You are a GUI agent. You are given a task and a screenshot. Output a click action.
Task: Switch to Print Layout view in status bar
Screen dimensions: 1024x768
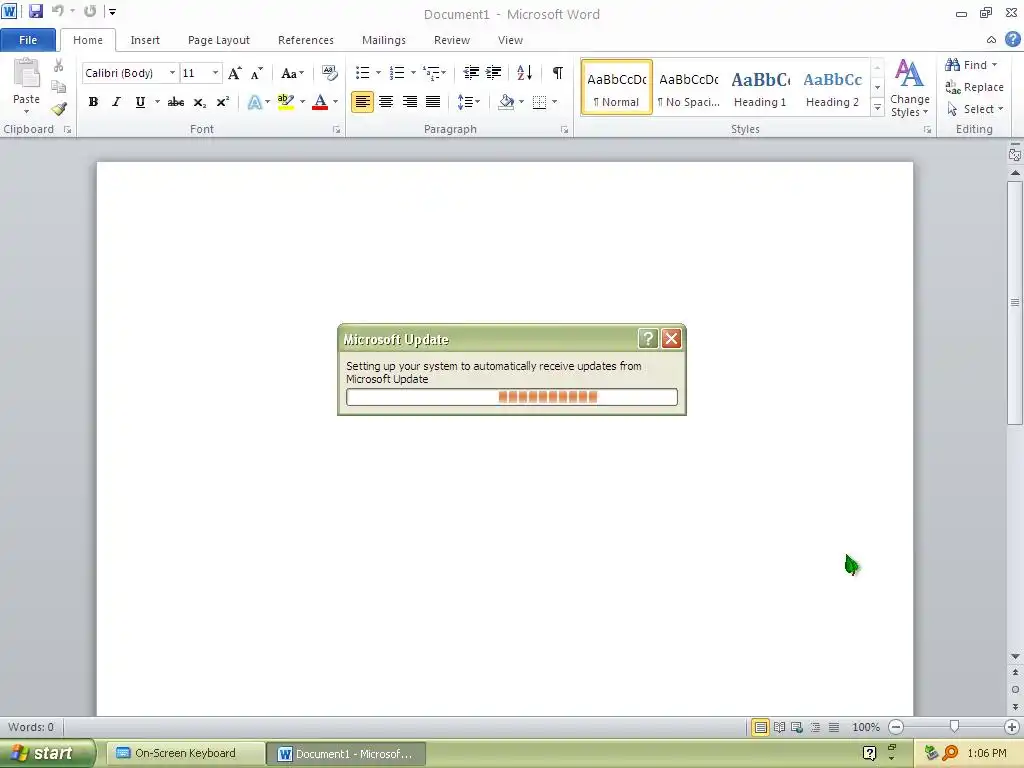tap(760, 727)
